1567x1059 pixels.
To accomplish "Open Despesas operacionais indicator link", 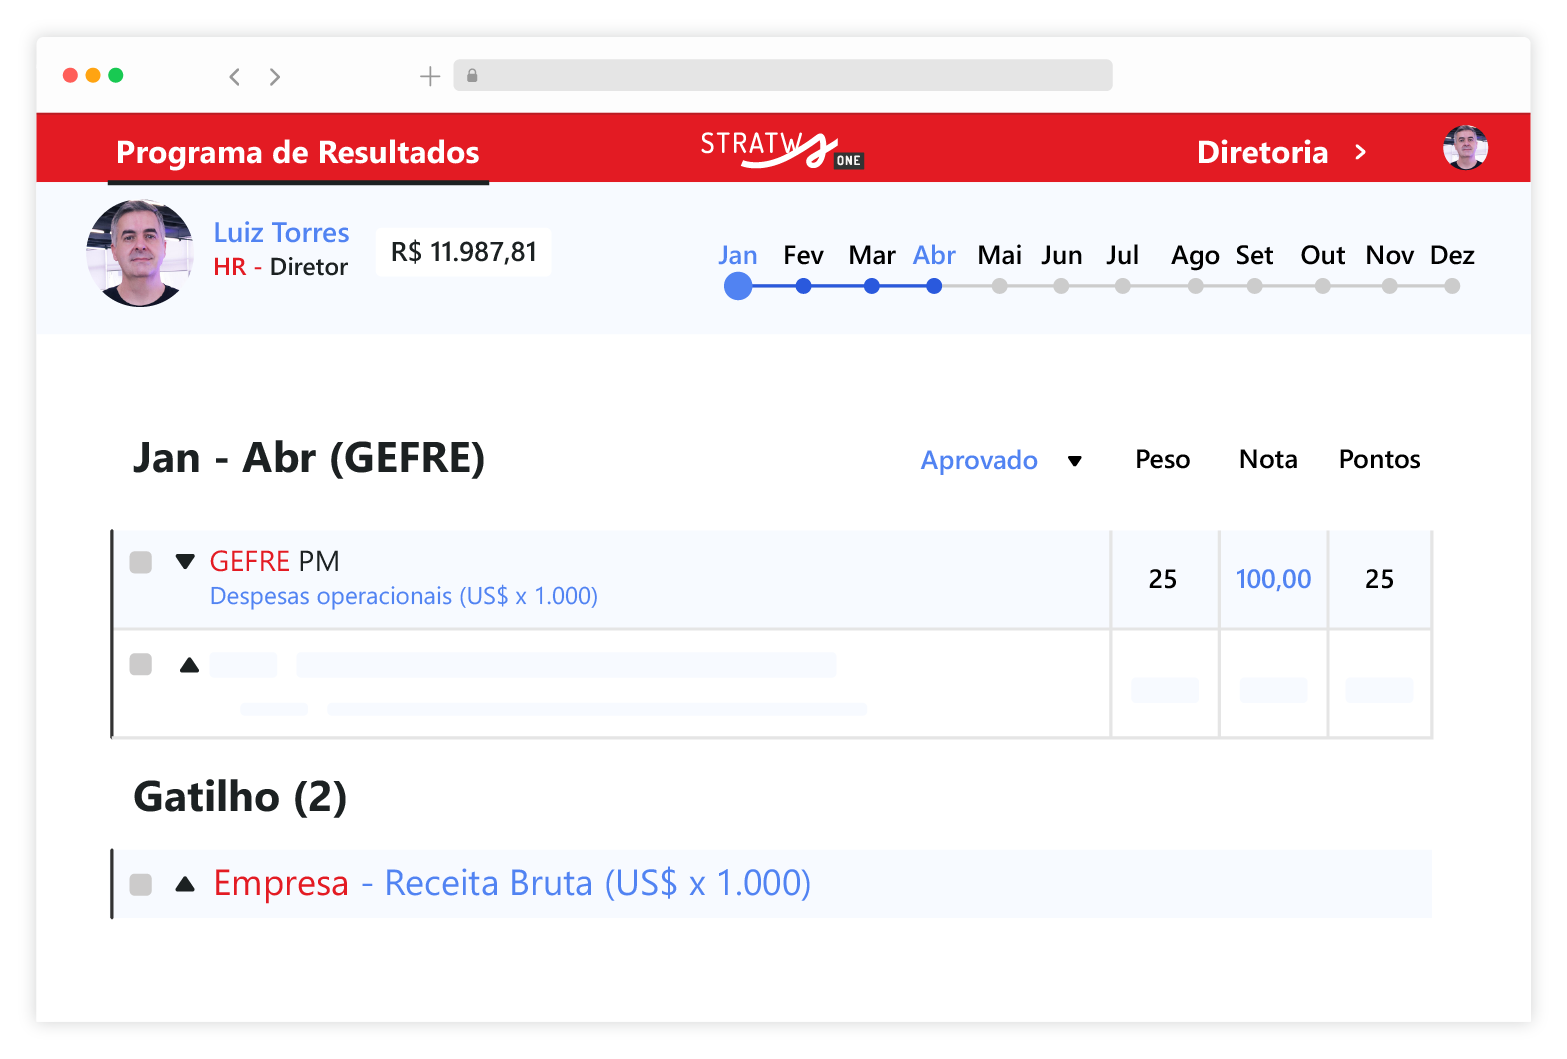I will pyautogui.click(x=403, y=596).
